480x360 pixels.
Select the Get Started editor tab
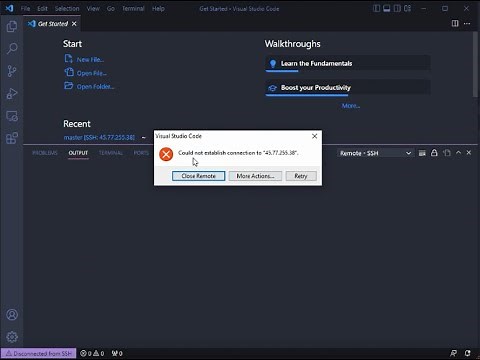click(x=52, y=24)
